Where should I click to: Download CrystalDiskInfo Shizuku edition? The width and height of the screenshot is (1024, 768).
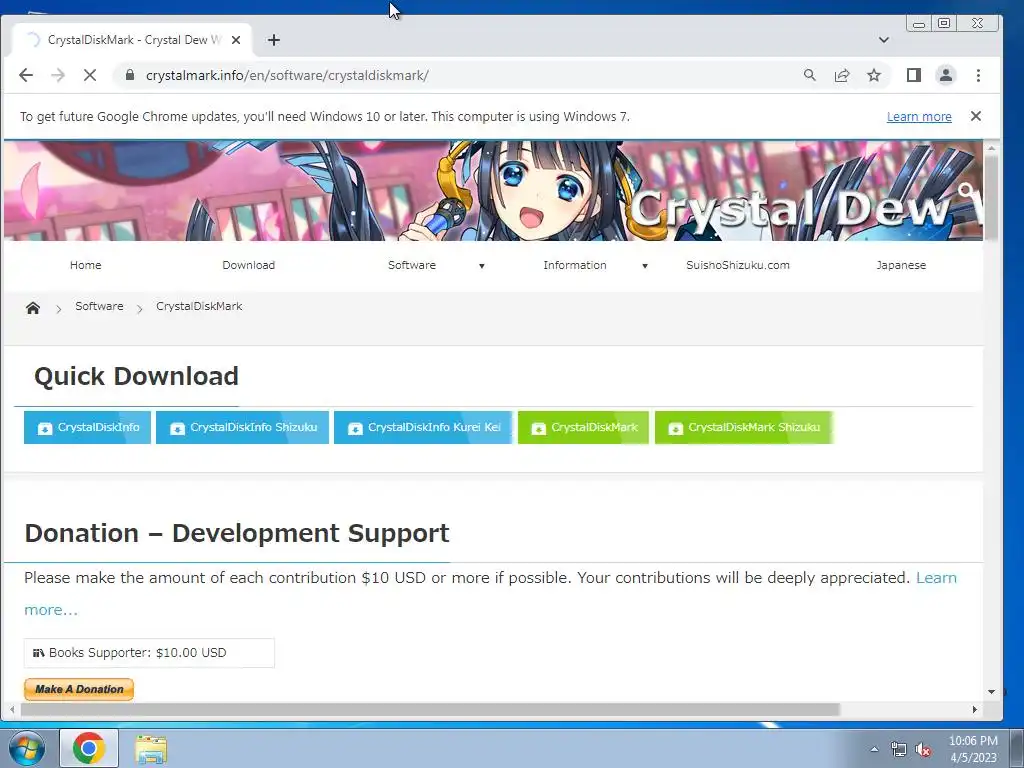242,427
